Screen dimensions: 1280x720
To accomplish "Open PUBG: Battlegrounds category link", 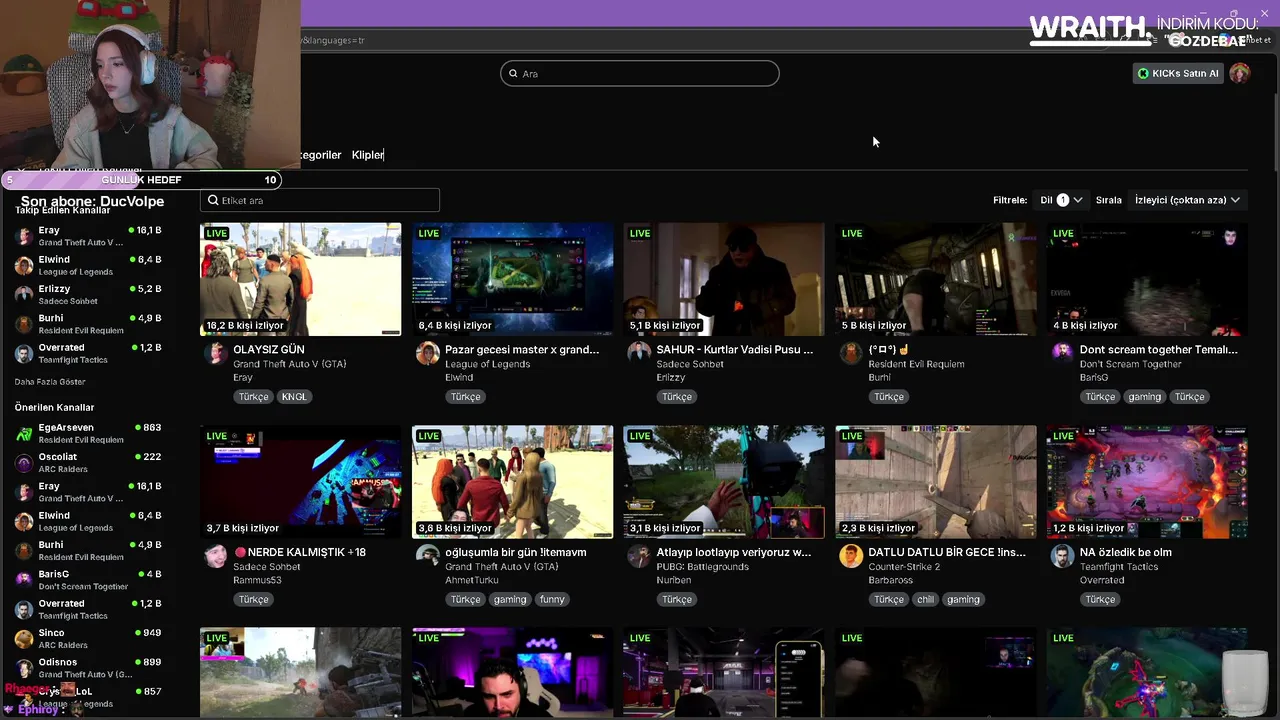I will point(703,567).
